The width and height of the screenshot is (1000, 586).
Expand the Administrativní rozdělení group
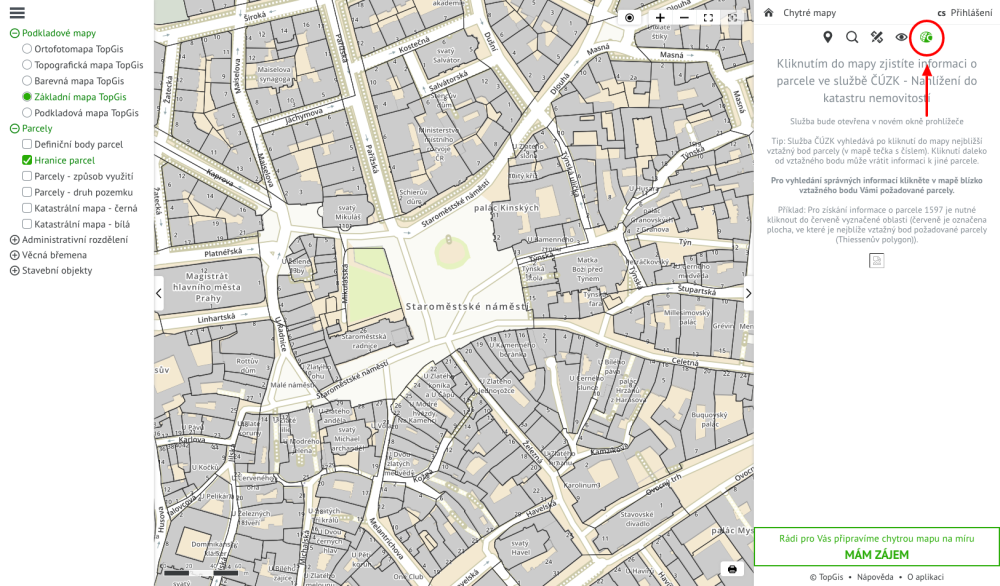click(x=15, y=240)
